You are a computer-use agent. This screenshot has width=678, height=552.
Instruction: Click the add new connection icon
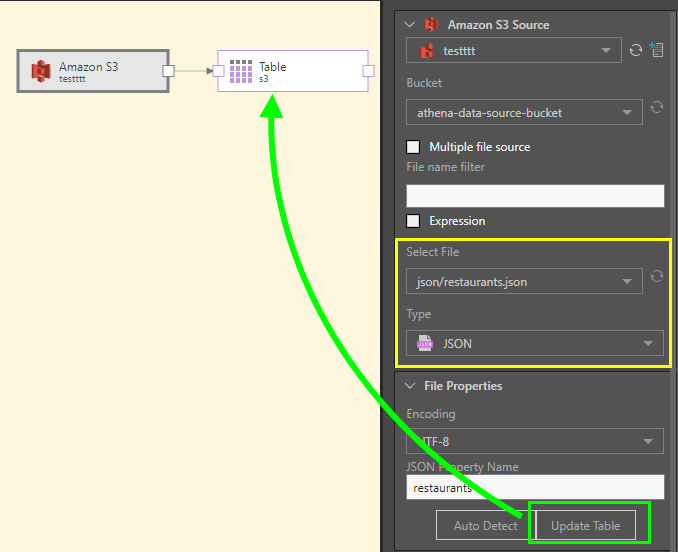tap(656, 50)
